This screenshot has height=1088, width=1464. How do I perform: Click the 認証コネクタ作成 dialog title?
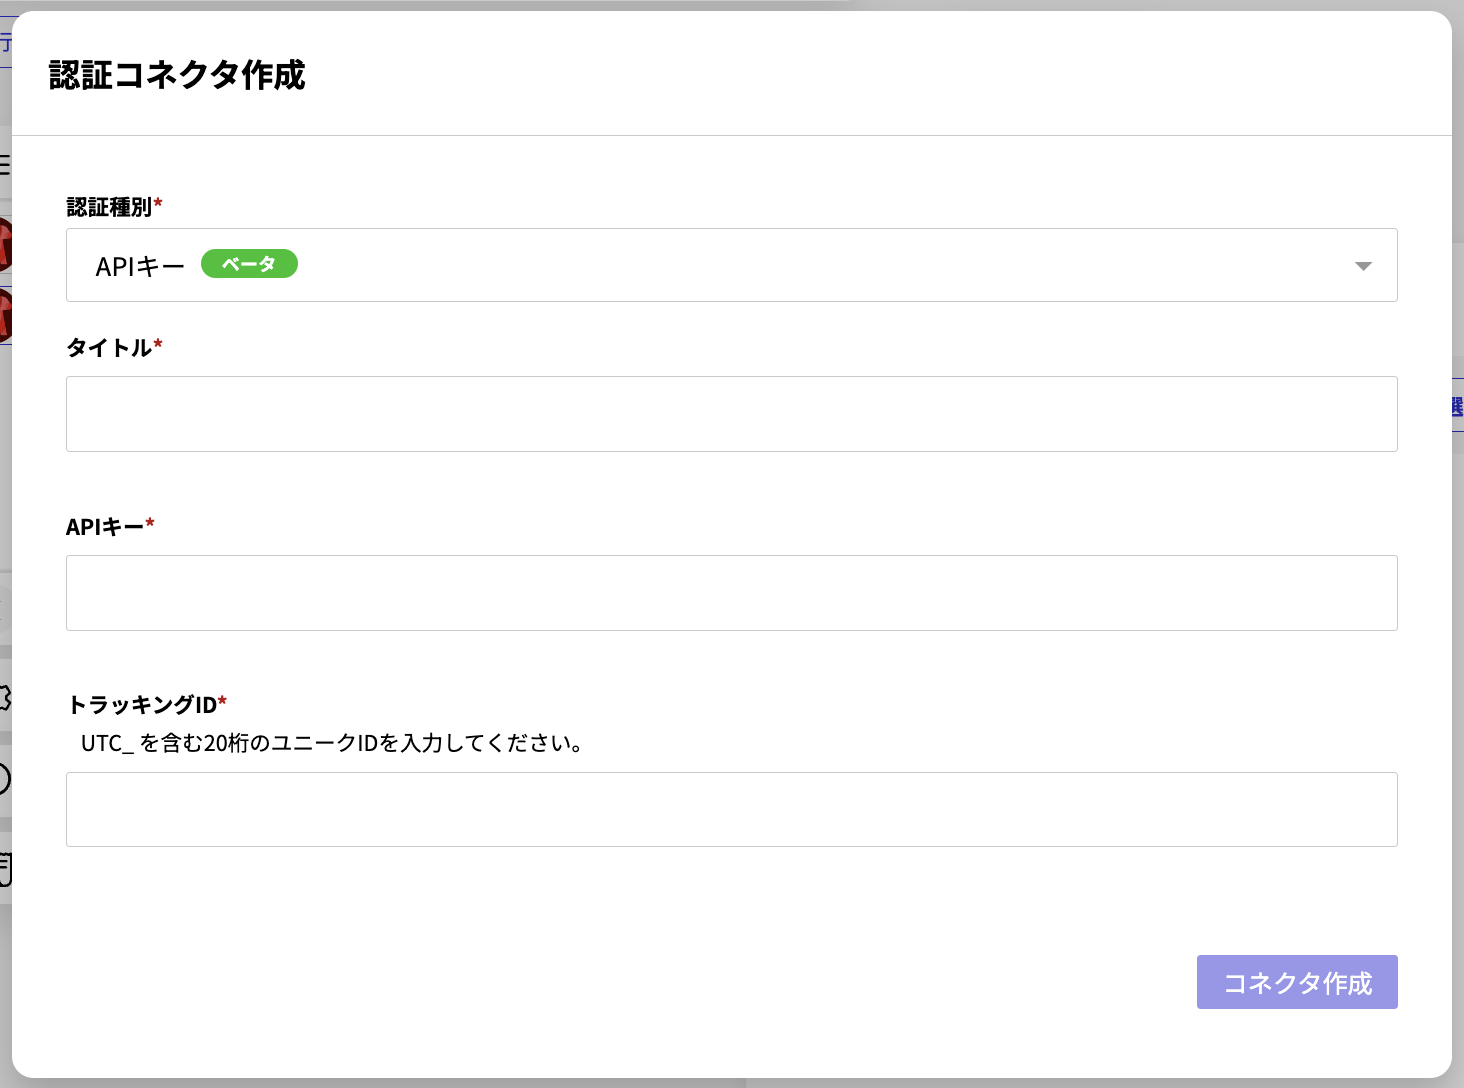point(177,75)
